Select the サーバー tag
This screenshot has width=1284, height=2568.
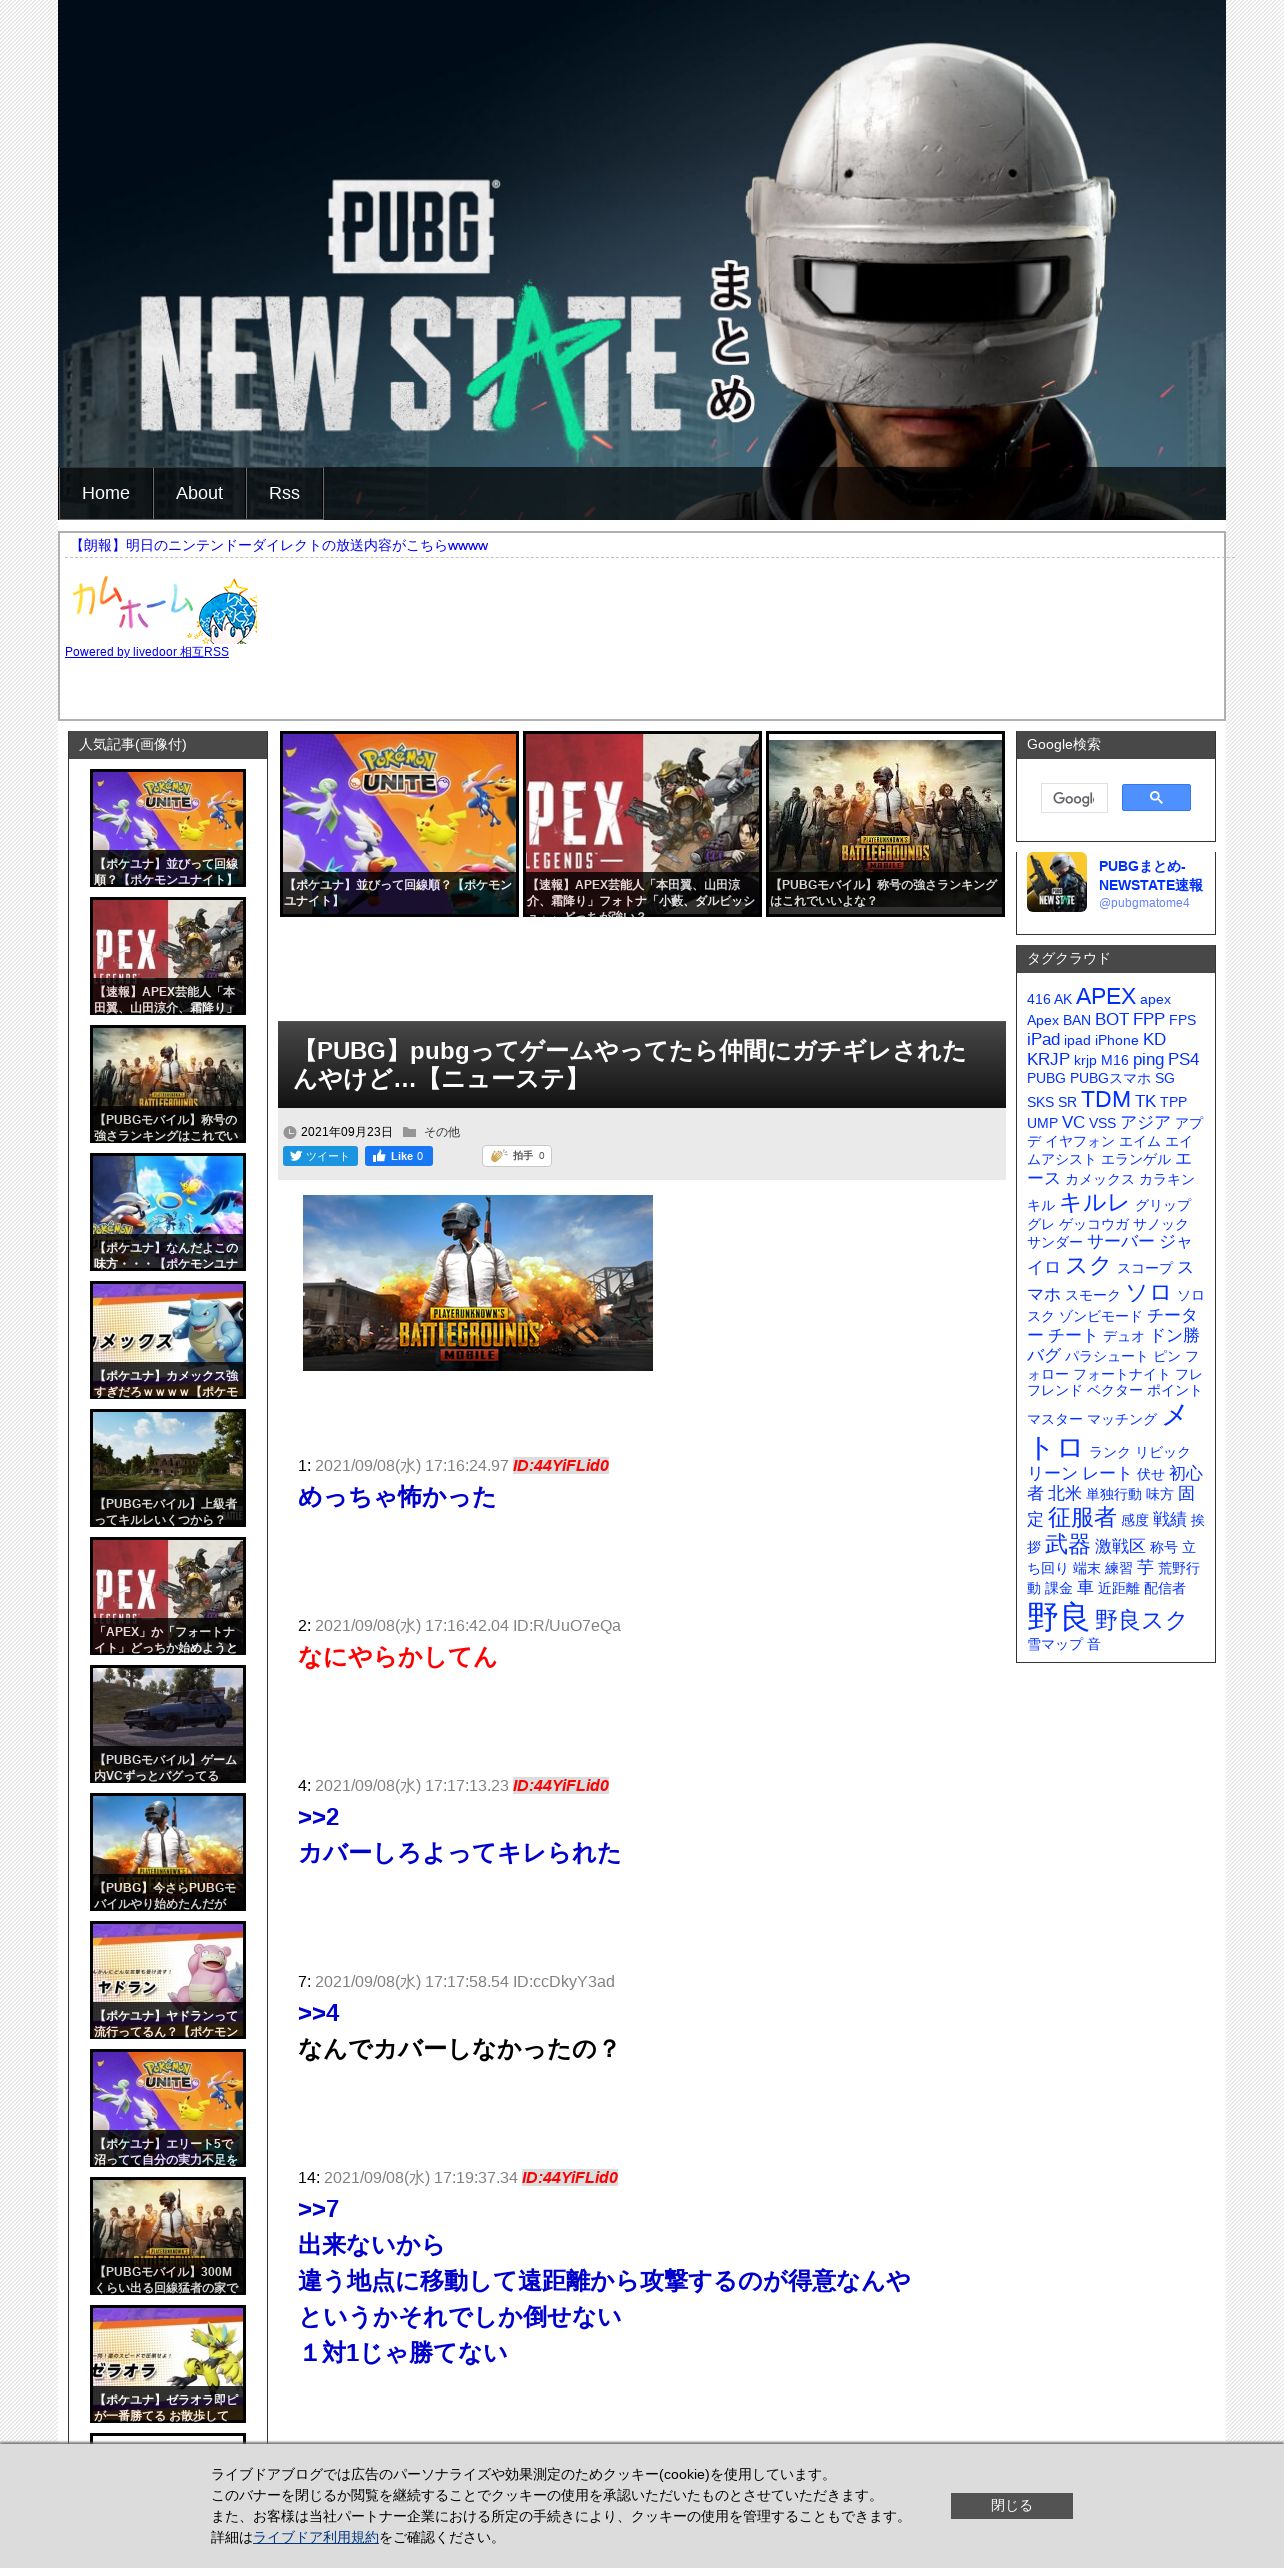click(1121, 1241)
